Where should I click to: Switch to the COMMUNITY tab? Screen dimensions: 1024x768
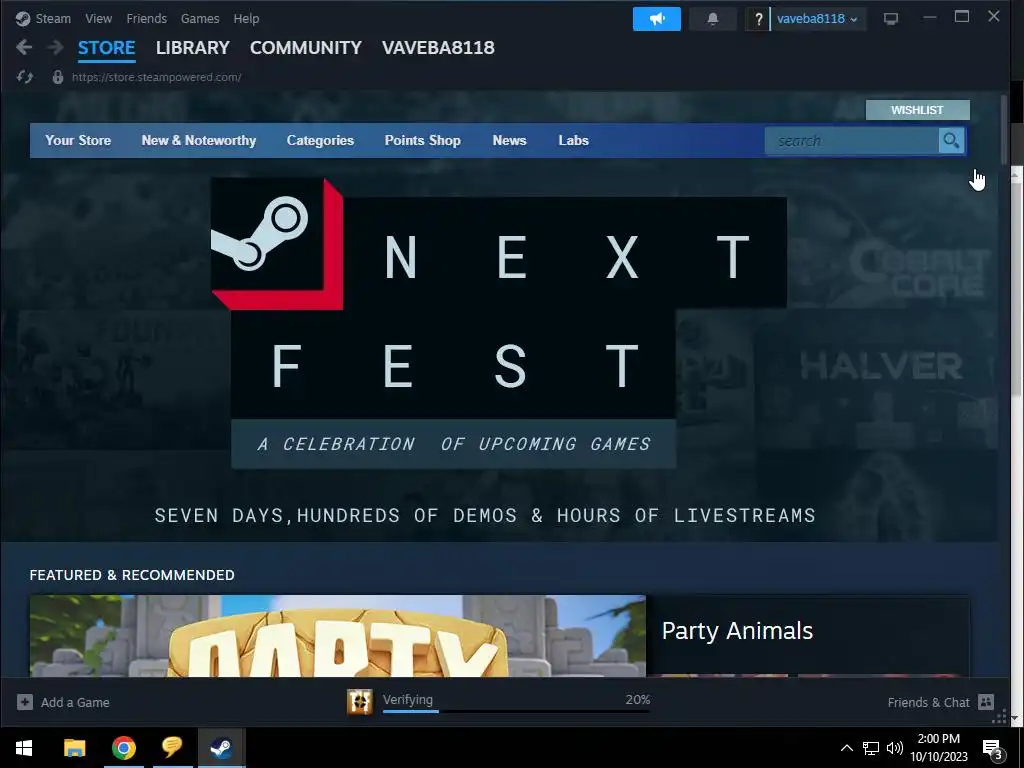click(x=306, y=48)
